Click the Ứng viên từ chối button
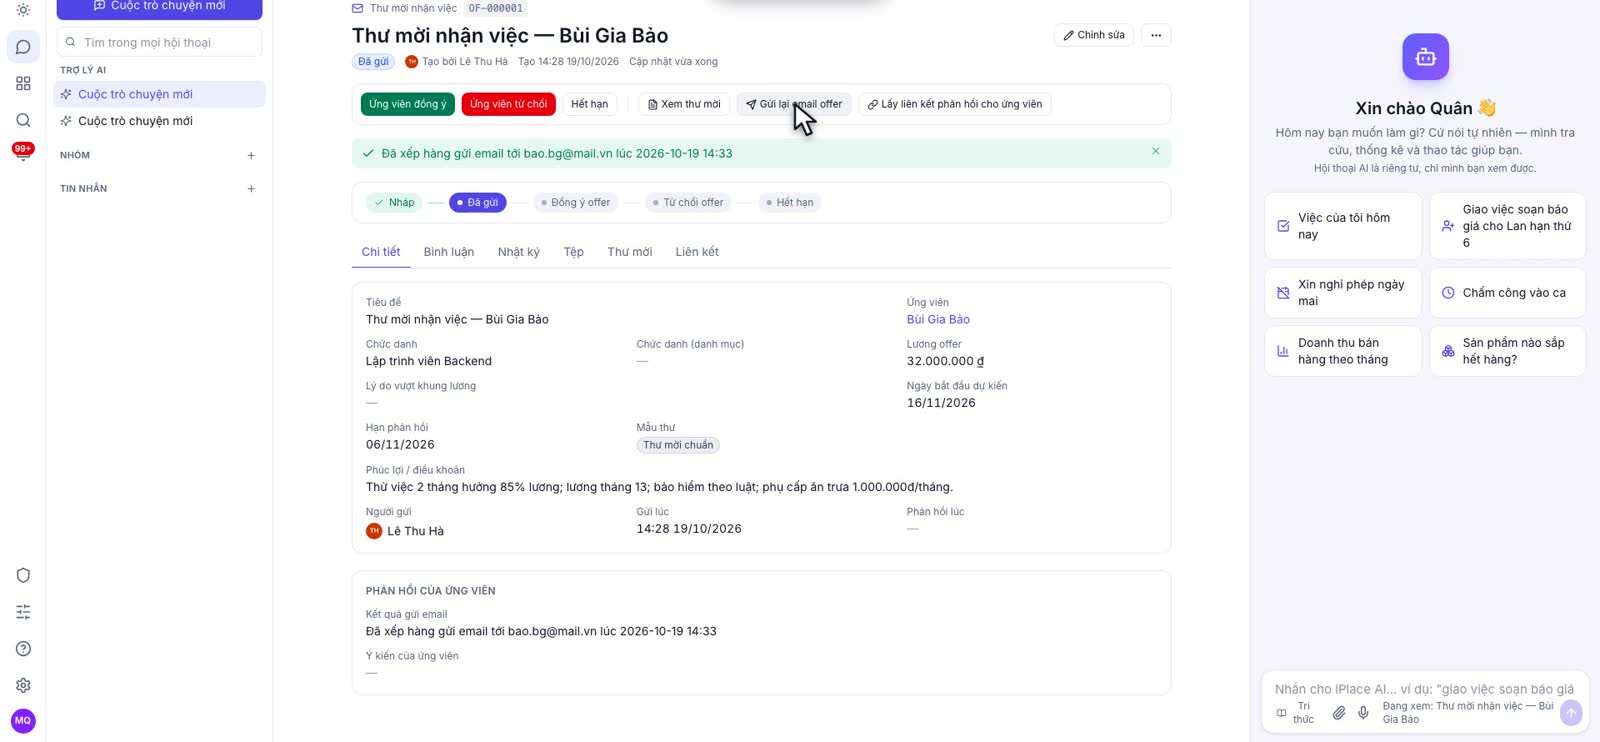Screen dimensions: 1600x742 508,104
